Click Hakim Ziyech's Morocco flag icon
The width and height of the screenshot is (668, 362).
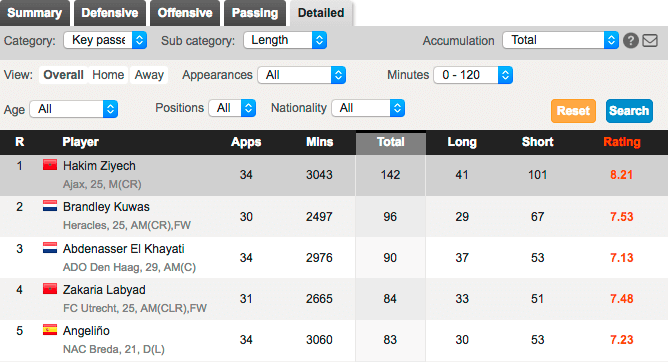coord(50,165)
